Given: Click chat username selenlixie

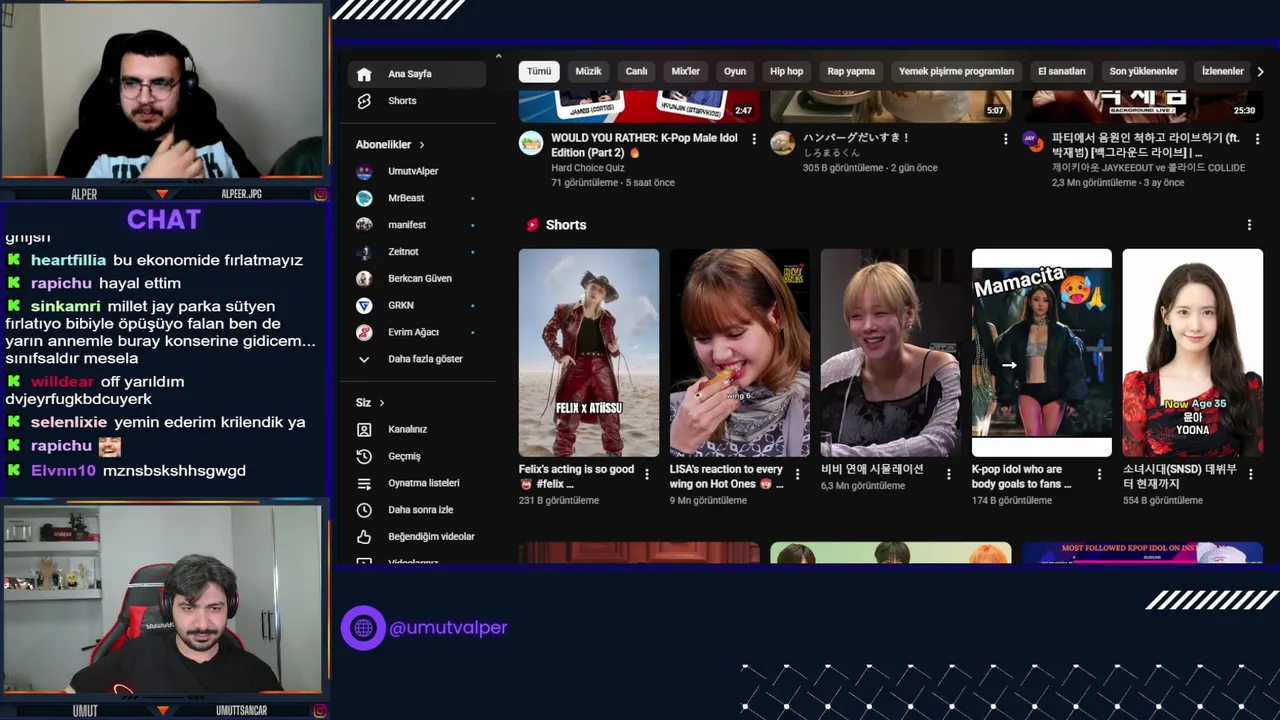Looking at the screenshot, I should [x=69, y=423].
